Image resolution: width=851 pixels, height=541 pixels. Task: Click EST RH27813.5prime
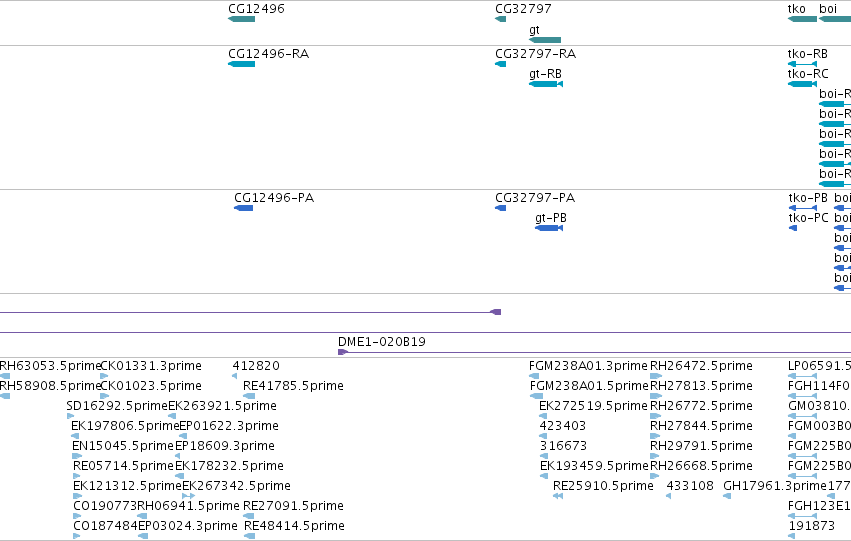[701, 386]
